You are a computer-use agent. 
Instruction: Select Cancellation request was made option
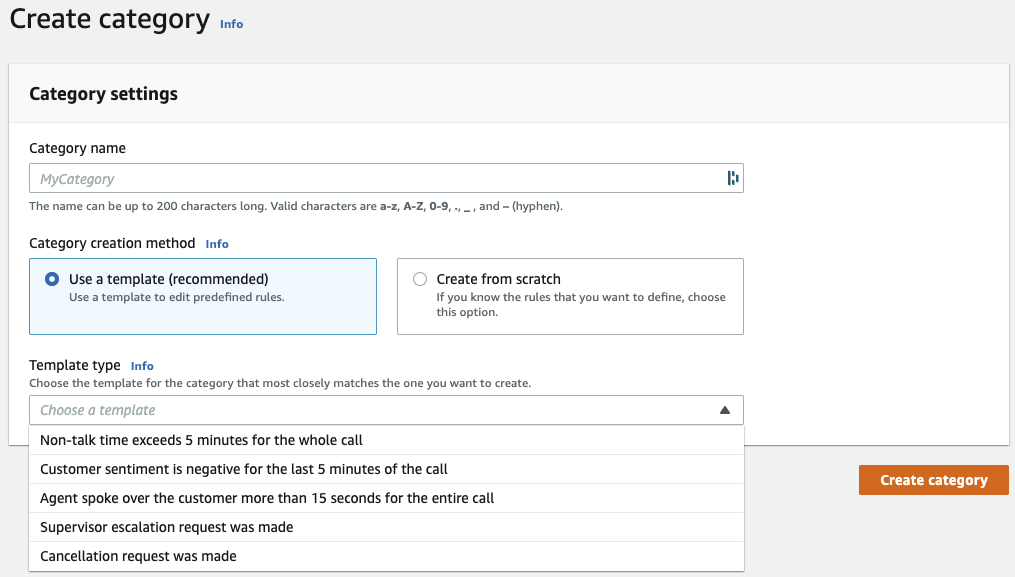click(138, 556)
